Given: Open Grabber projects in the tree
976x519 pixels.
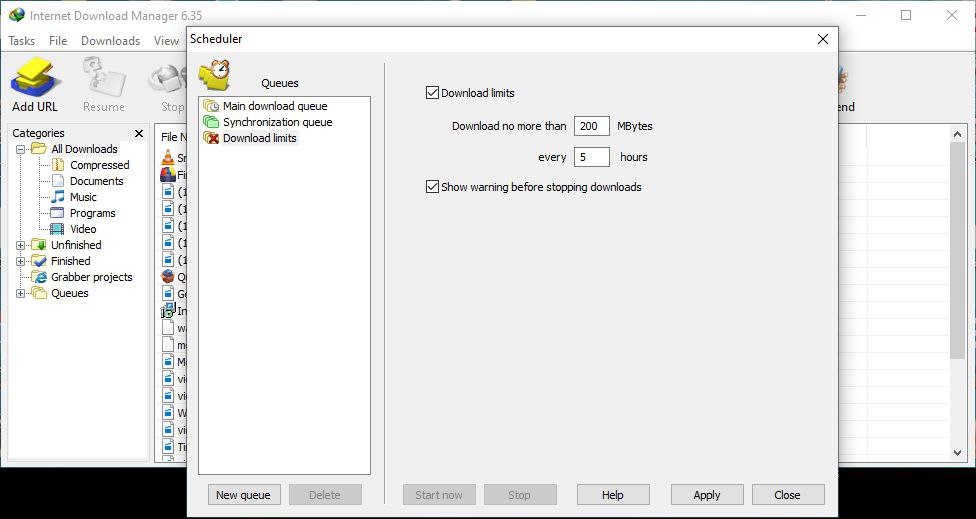Looking at the screenshot, I should click(91, 277).
